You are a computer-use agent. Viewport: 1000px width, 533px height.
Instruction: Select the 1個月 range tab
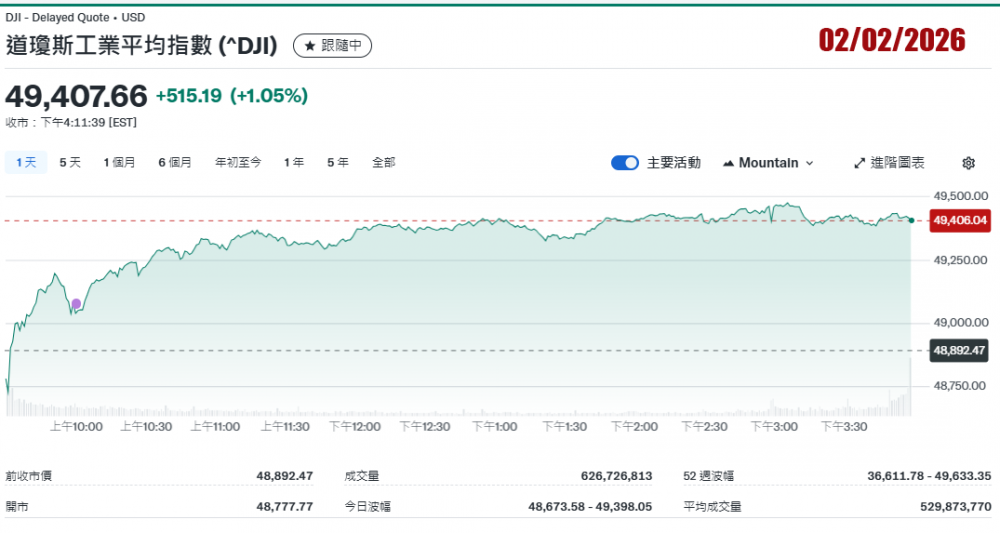click(x=119, y=162)
